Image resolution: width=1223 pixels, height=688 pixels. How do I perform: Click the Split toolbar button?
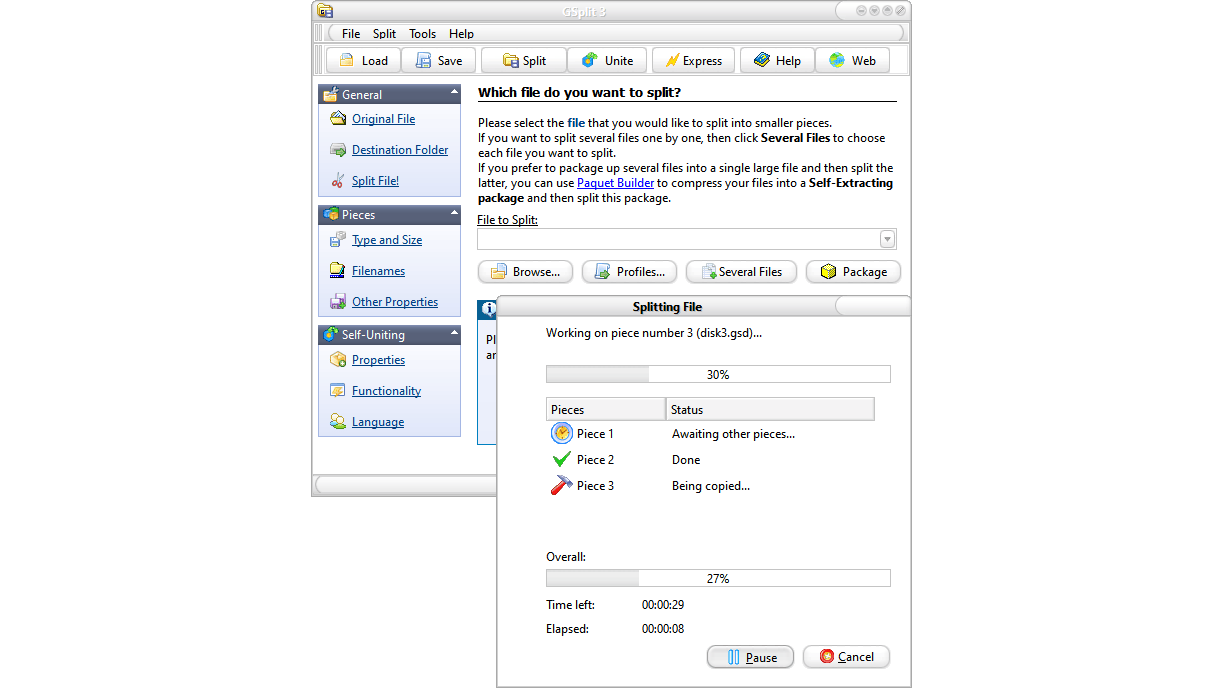523,60
